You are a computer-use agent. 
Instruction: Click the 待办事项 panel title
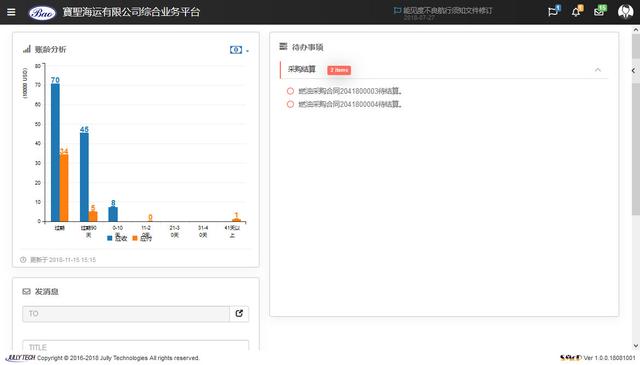coord(307,47)
